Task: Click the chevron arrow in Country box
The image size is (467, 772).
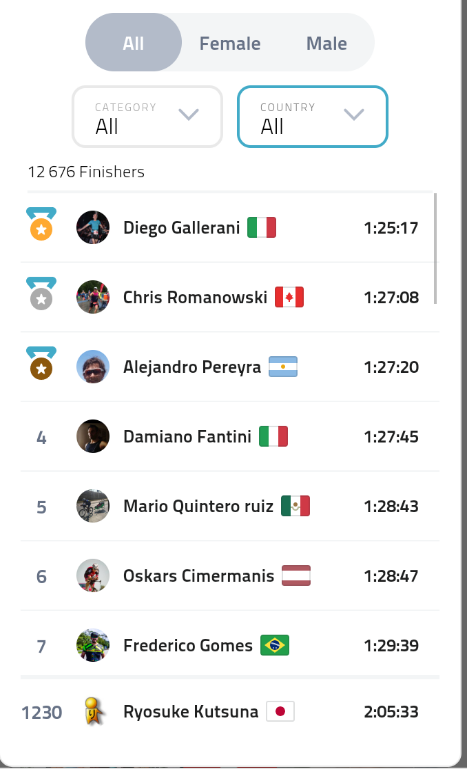Action: click(354, 114)
